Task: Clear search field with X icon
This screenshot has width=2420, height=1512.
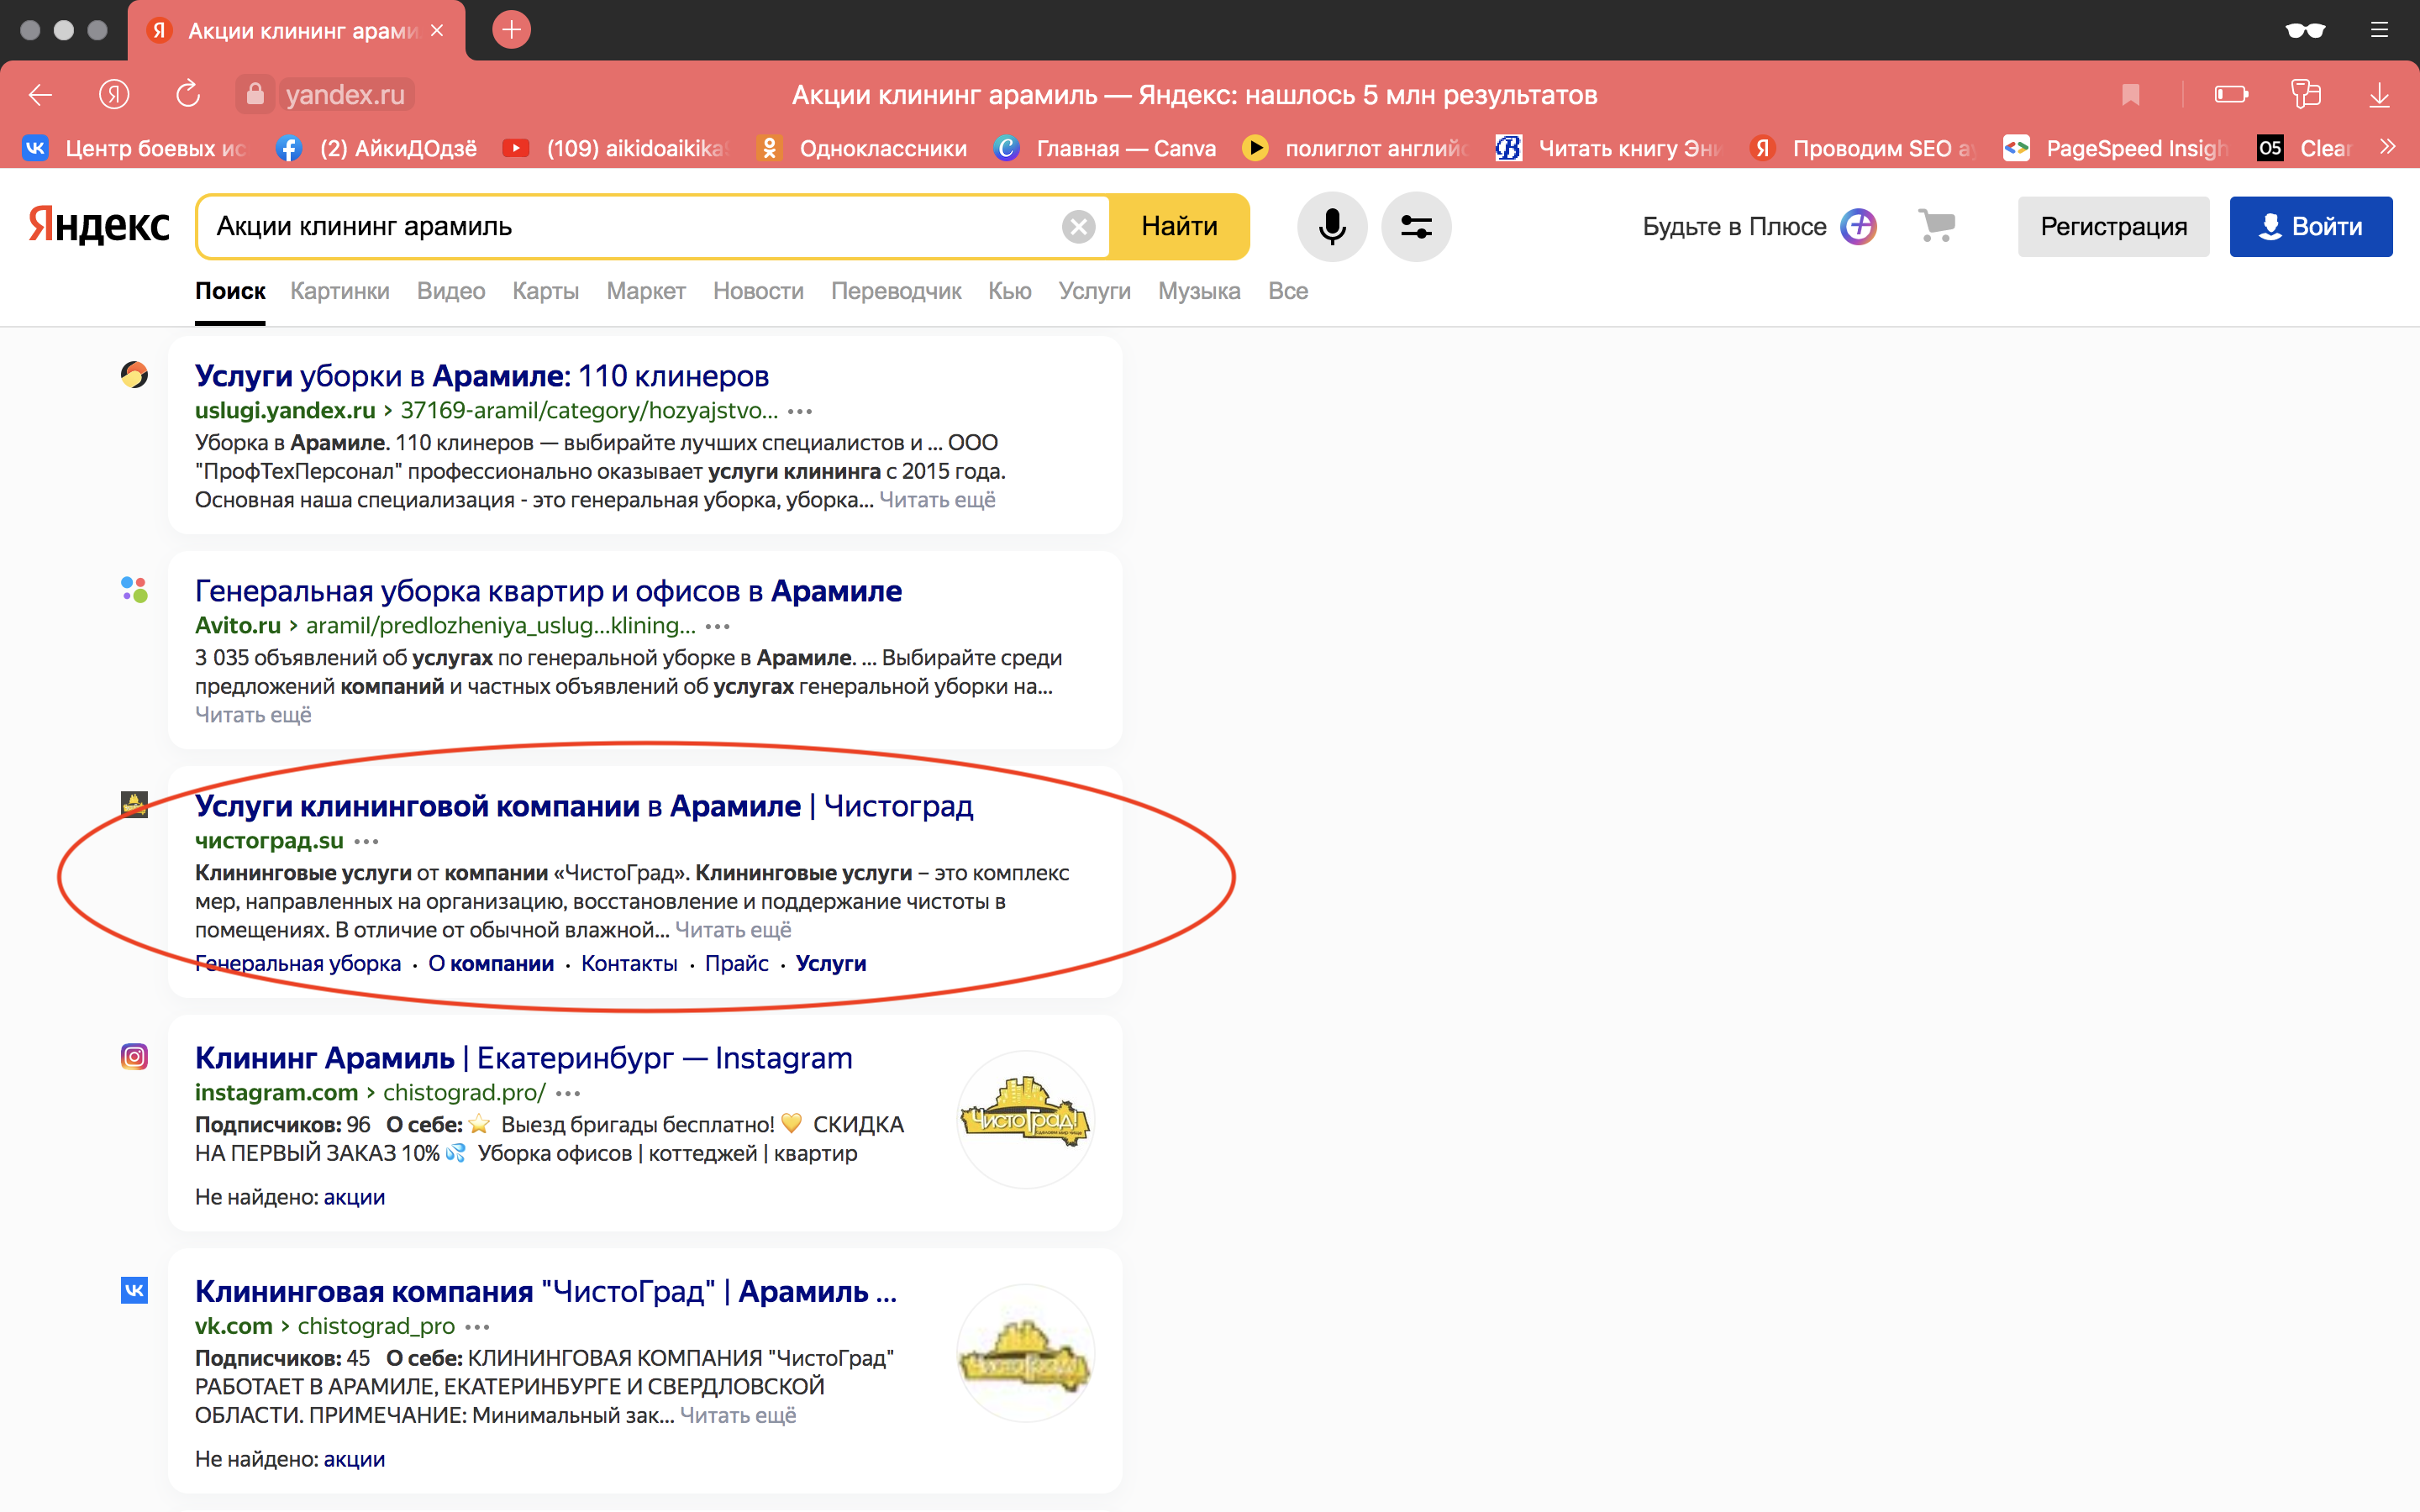Action: coord(1077,227)
